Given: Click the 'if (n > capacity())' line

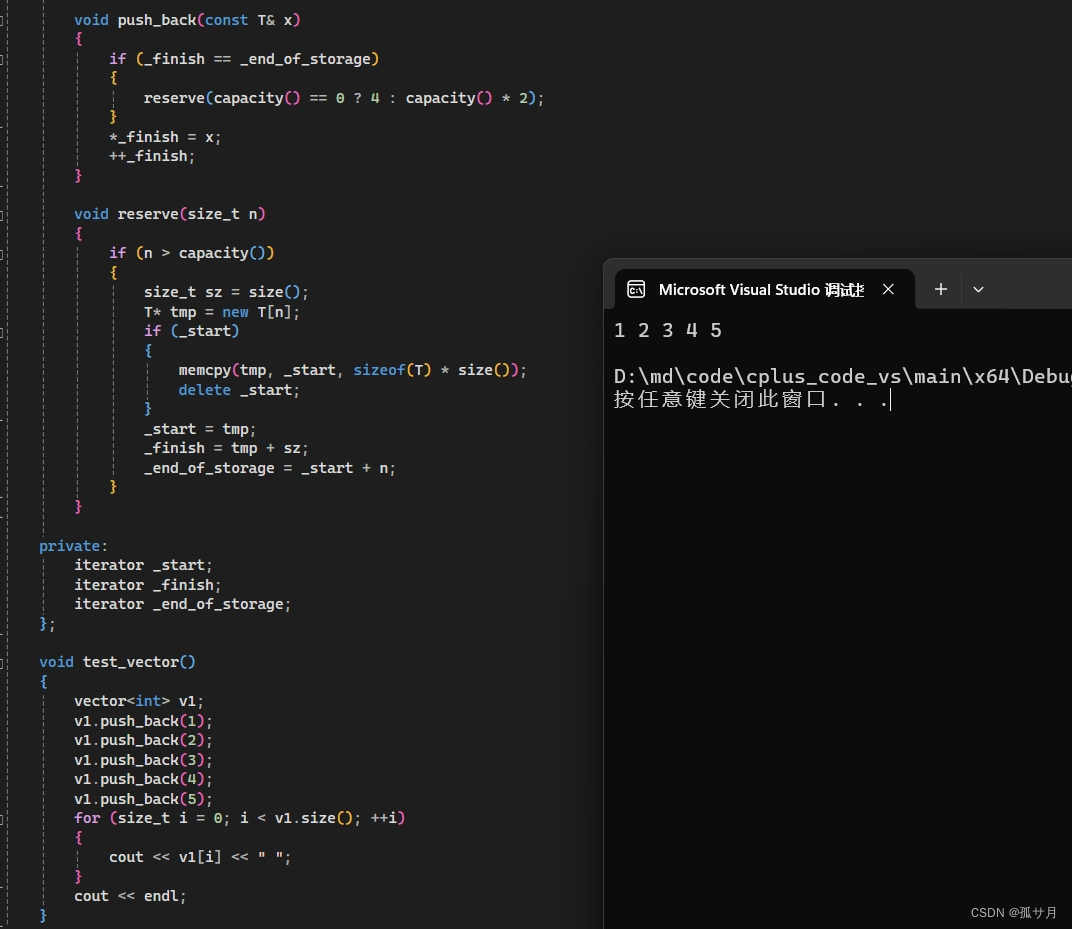Looking at the screenshot, I should click(191, 254).
